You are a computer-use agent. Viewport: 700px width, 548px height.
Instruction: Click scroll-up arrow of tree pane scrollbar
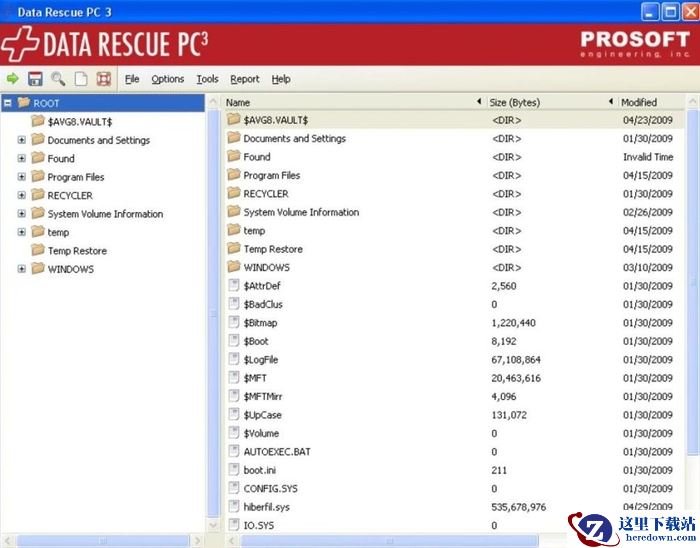213,102
